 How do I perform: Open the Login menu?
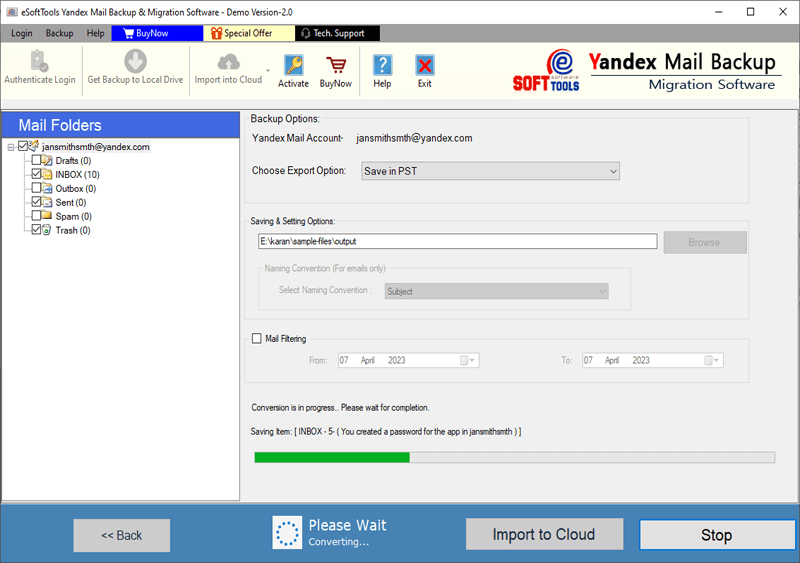[21, 33]
